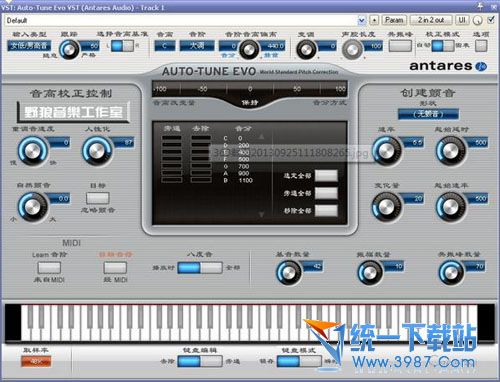Viewport: 500px width, 382px height.
Task: Click the amplitude amount knob showing 10
Action: 370,273
